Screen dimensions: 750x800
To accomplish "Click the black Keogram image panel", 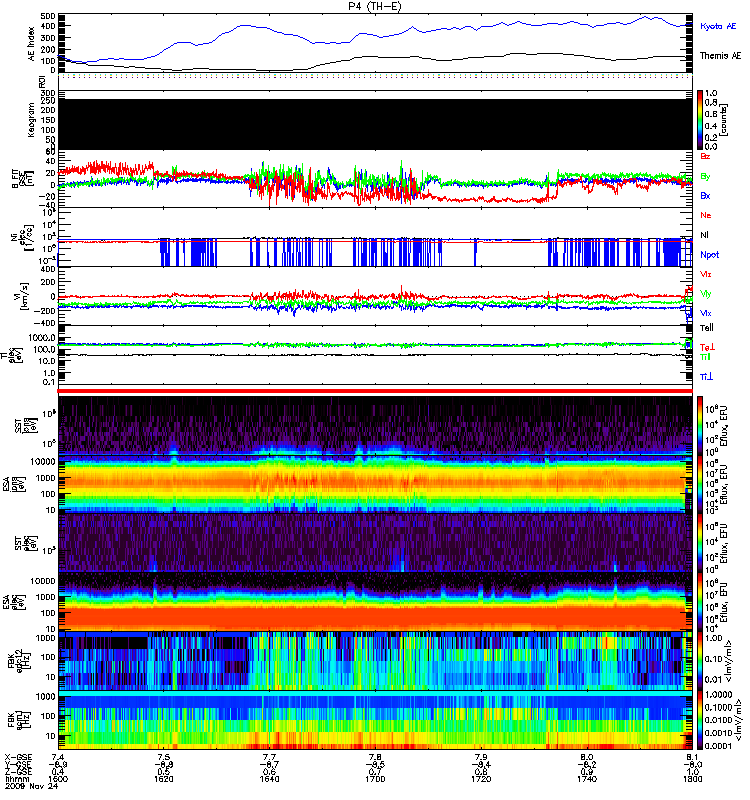I will coord(375,124).
